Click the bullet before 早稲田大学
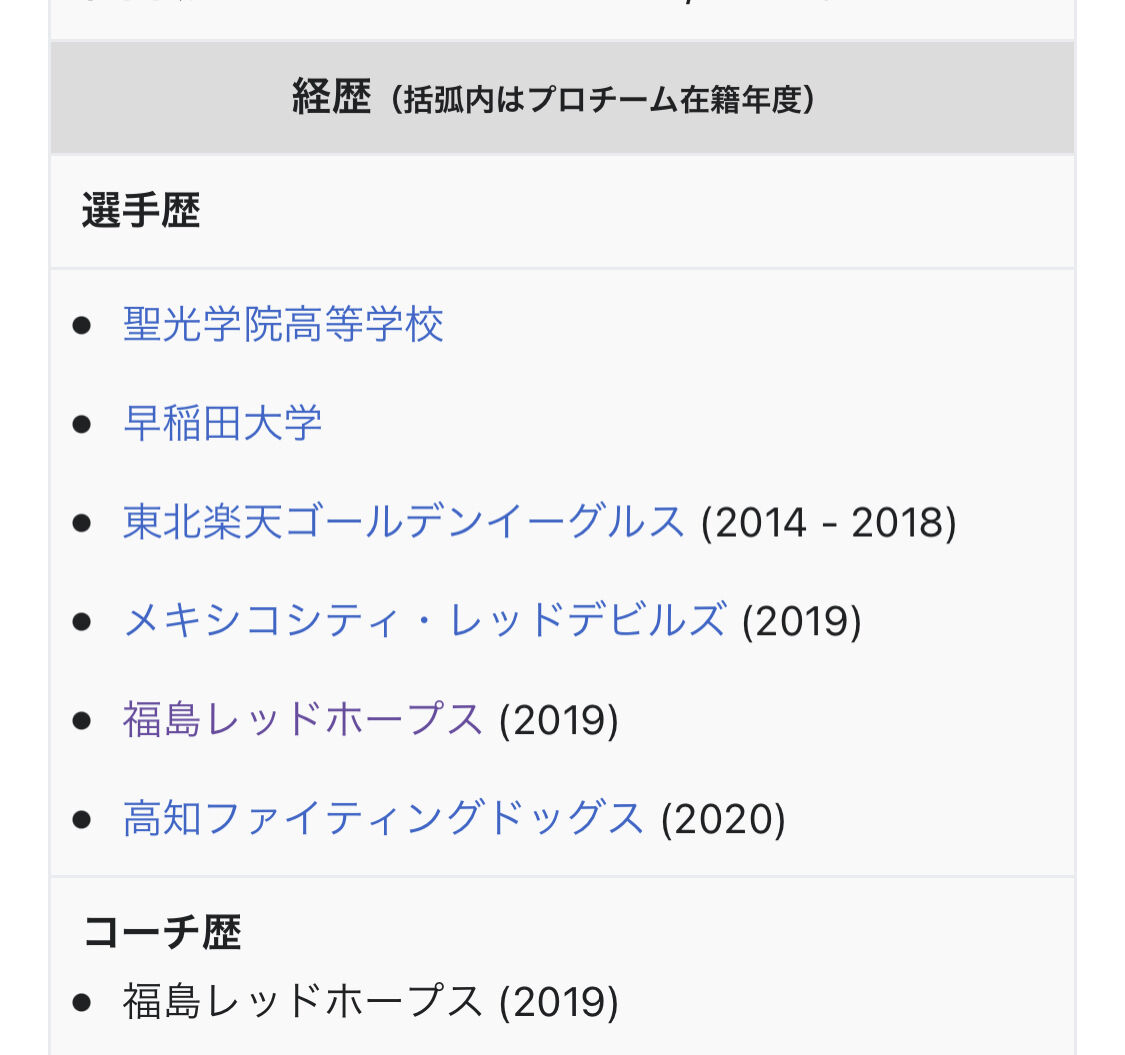 [x=82, y=424]
